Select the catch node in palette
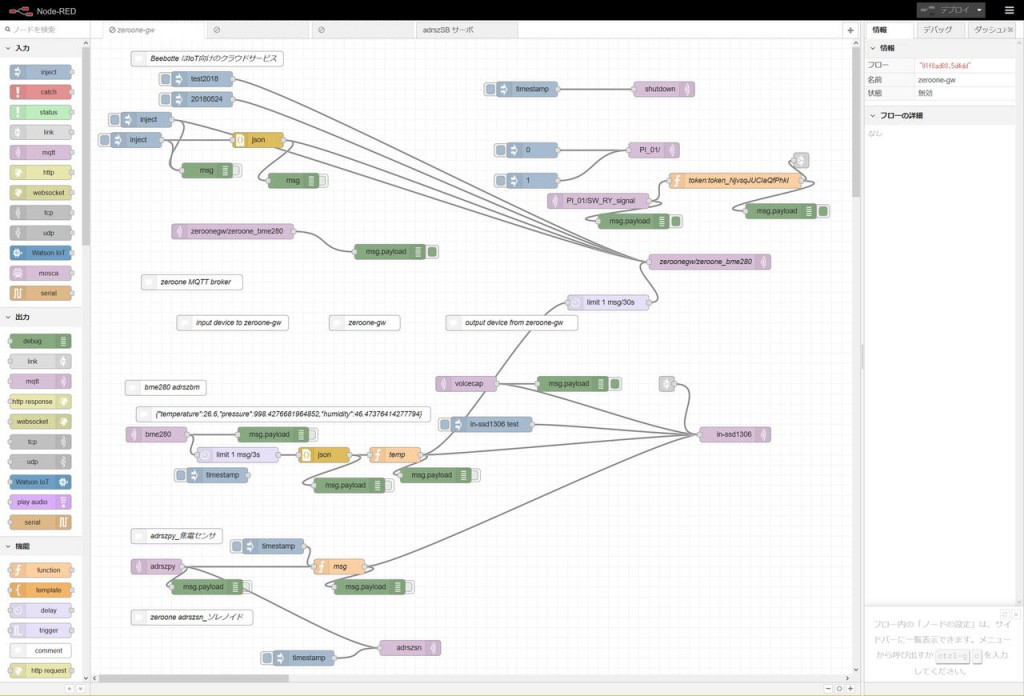The image size is (1024, 696). pyautogui.click(x=41, y=92)
